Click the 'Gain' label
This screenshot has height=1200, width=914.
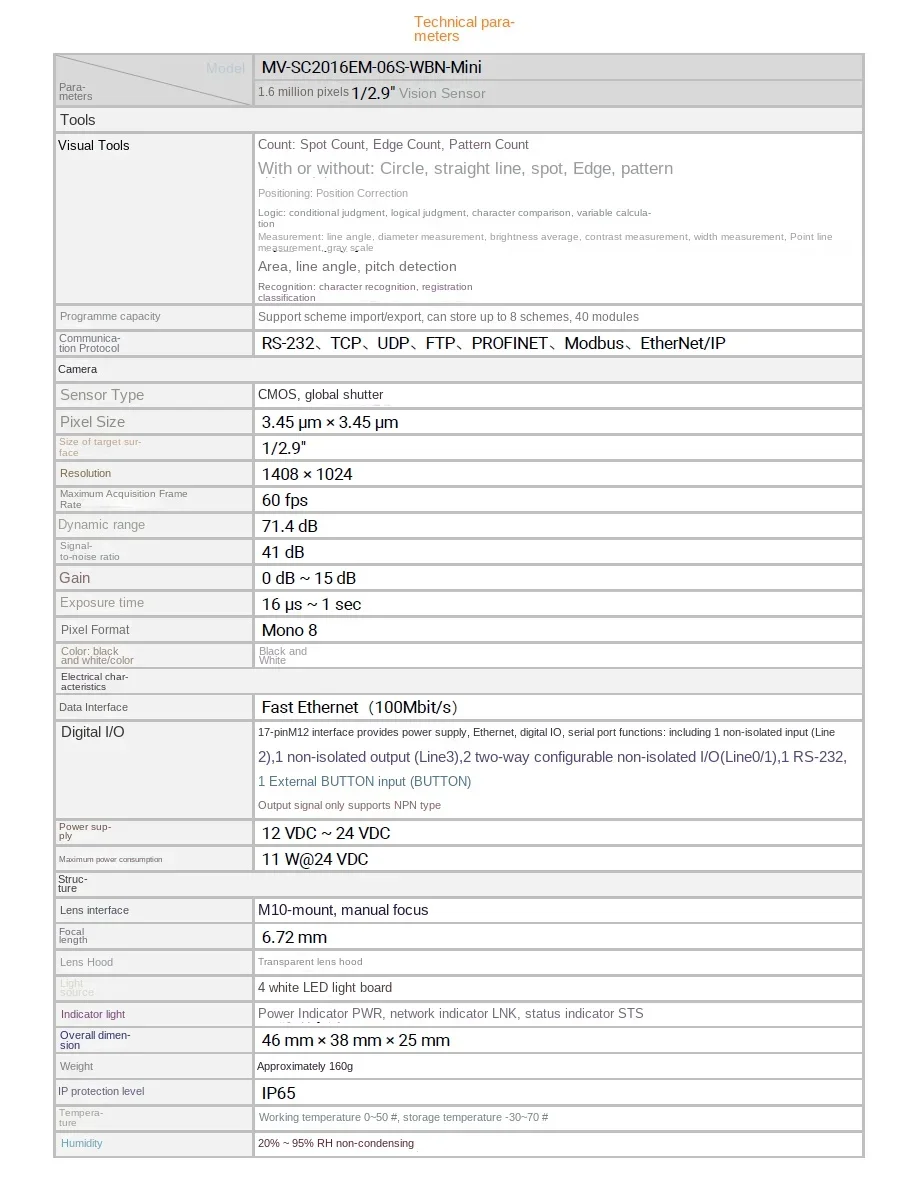[x=75, y=578]
